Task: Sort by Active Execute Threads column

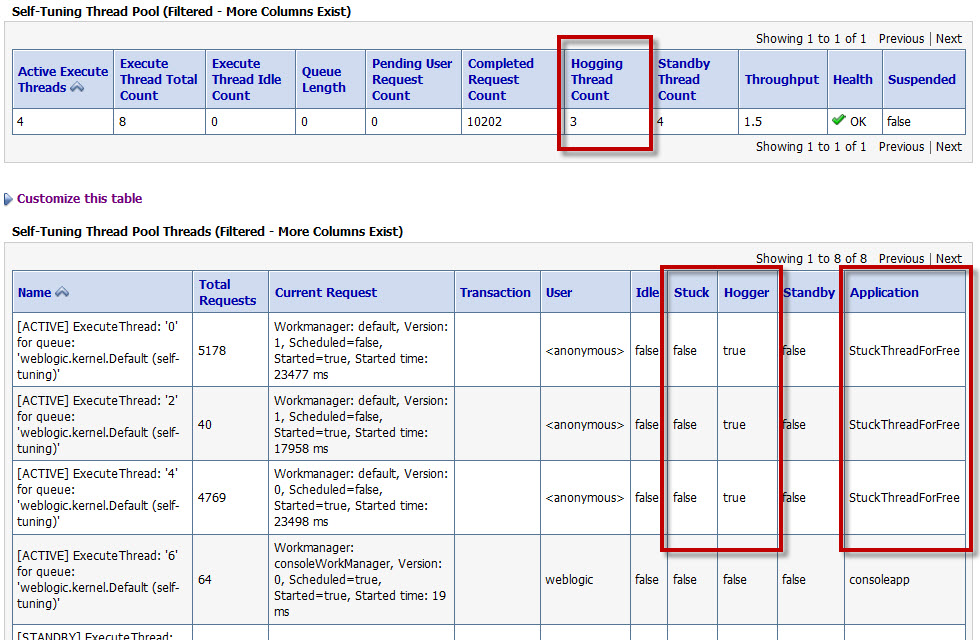Action: [x=62, y=79]
